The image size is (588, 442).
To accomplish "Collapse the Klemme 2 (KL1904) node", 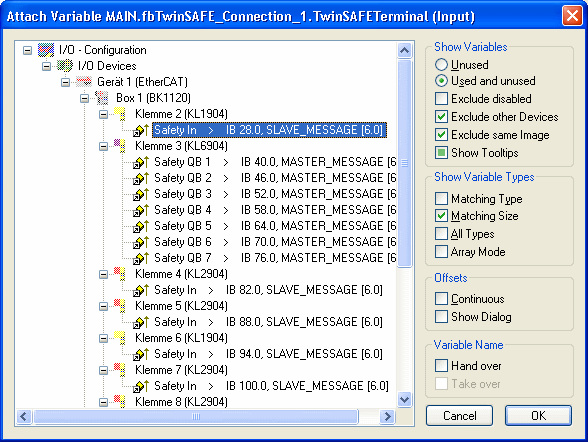I will 103,114.
